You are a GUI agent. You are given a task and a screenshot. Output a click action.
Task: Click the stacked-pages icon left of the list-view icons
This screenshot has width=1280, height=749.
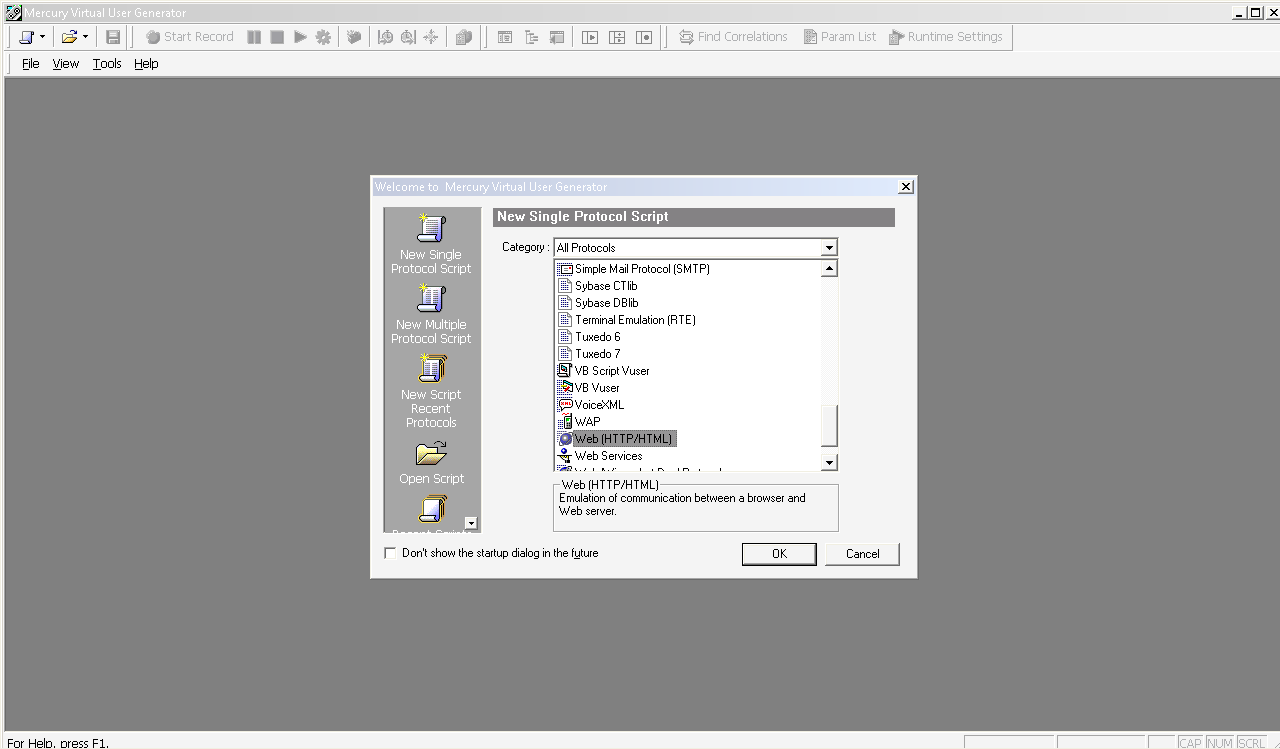tap(463, 37)
